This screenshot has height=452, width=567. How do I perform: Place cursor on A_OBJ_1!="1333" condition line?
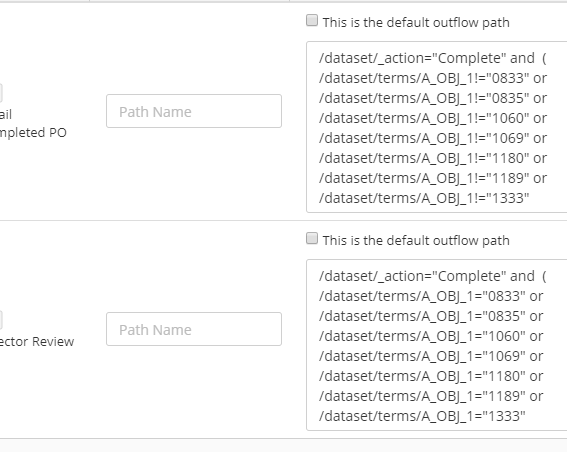tap(424, 198)
